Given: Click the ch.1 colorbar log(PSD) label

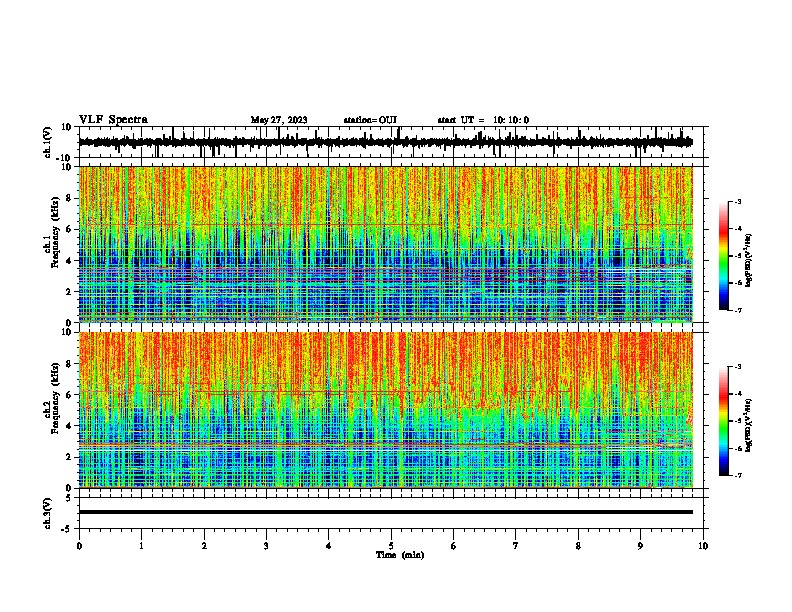Looking at the screenshot, I should pos(748,260).
